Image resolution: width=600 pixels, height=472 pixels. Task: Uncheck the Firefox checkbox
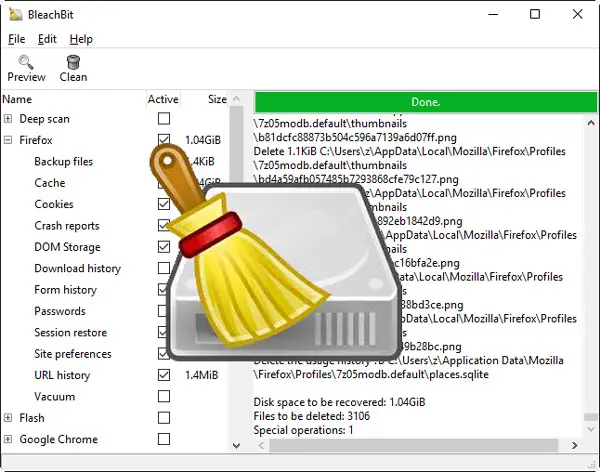(164, 139)
